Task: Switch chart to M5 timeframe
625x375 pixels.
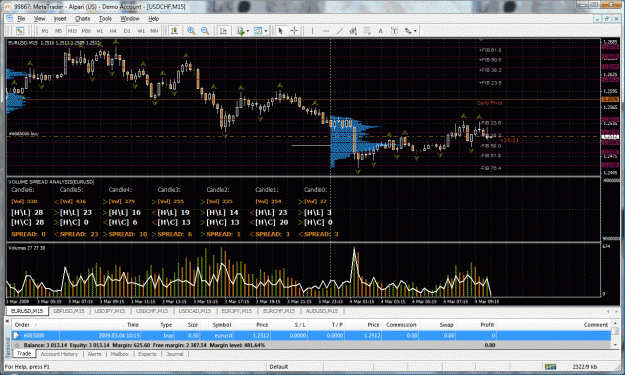Action: [58, 31]
